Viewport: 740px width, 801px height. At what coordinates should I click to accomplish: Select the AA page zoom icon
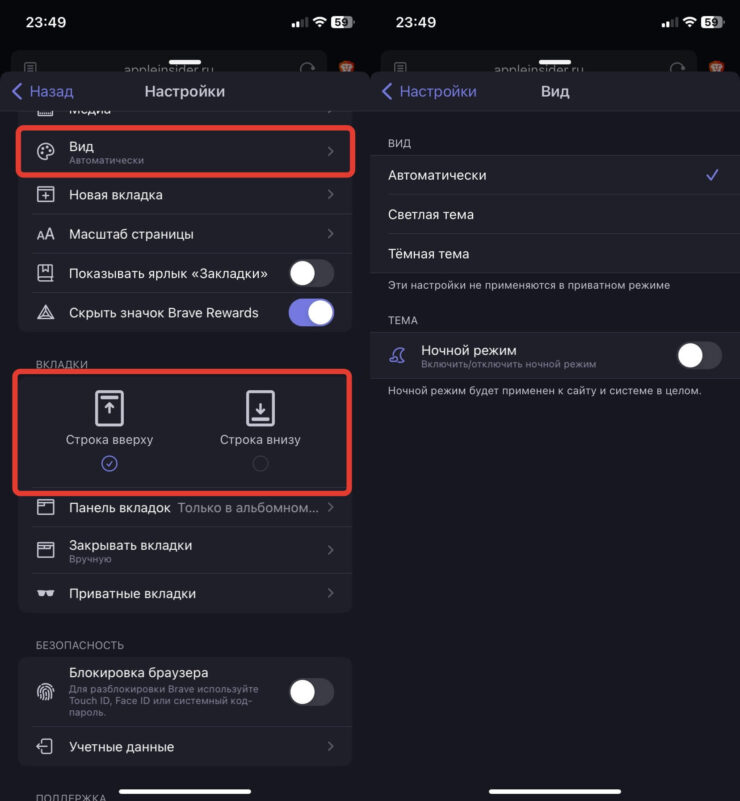tap(44, 234)
